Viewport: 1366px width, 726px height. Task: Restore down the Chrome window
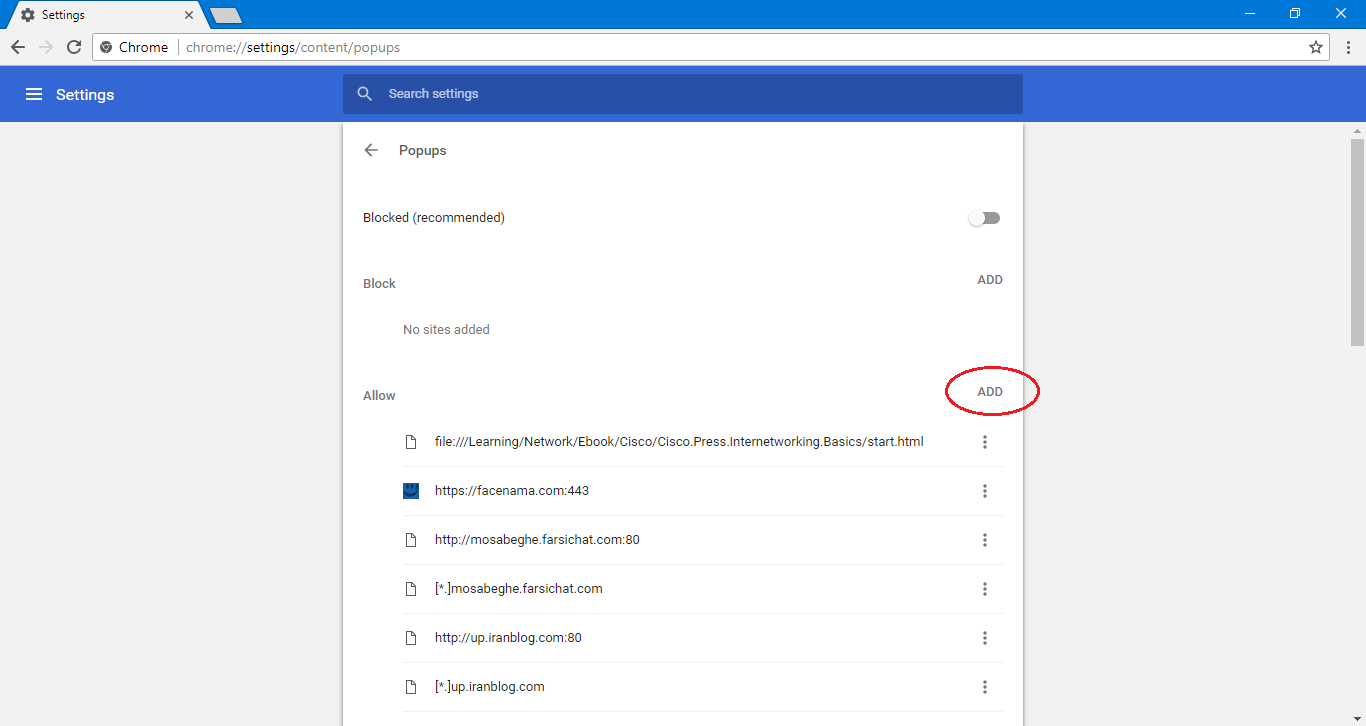[1295, 13]
